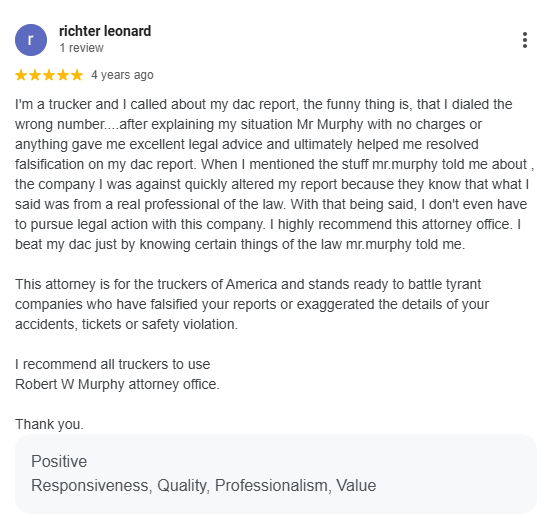Click the purple 'r' profile avatar
551x527 pixels.
pyautogui.click(x=31, y=40)
